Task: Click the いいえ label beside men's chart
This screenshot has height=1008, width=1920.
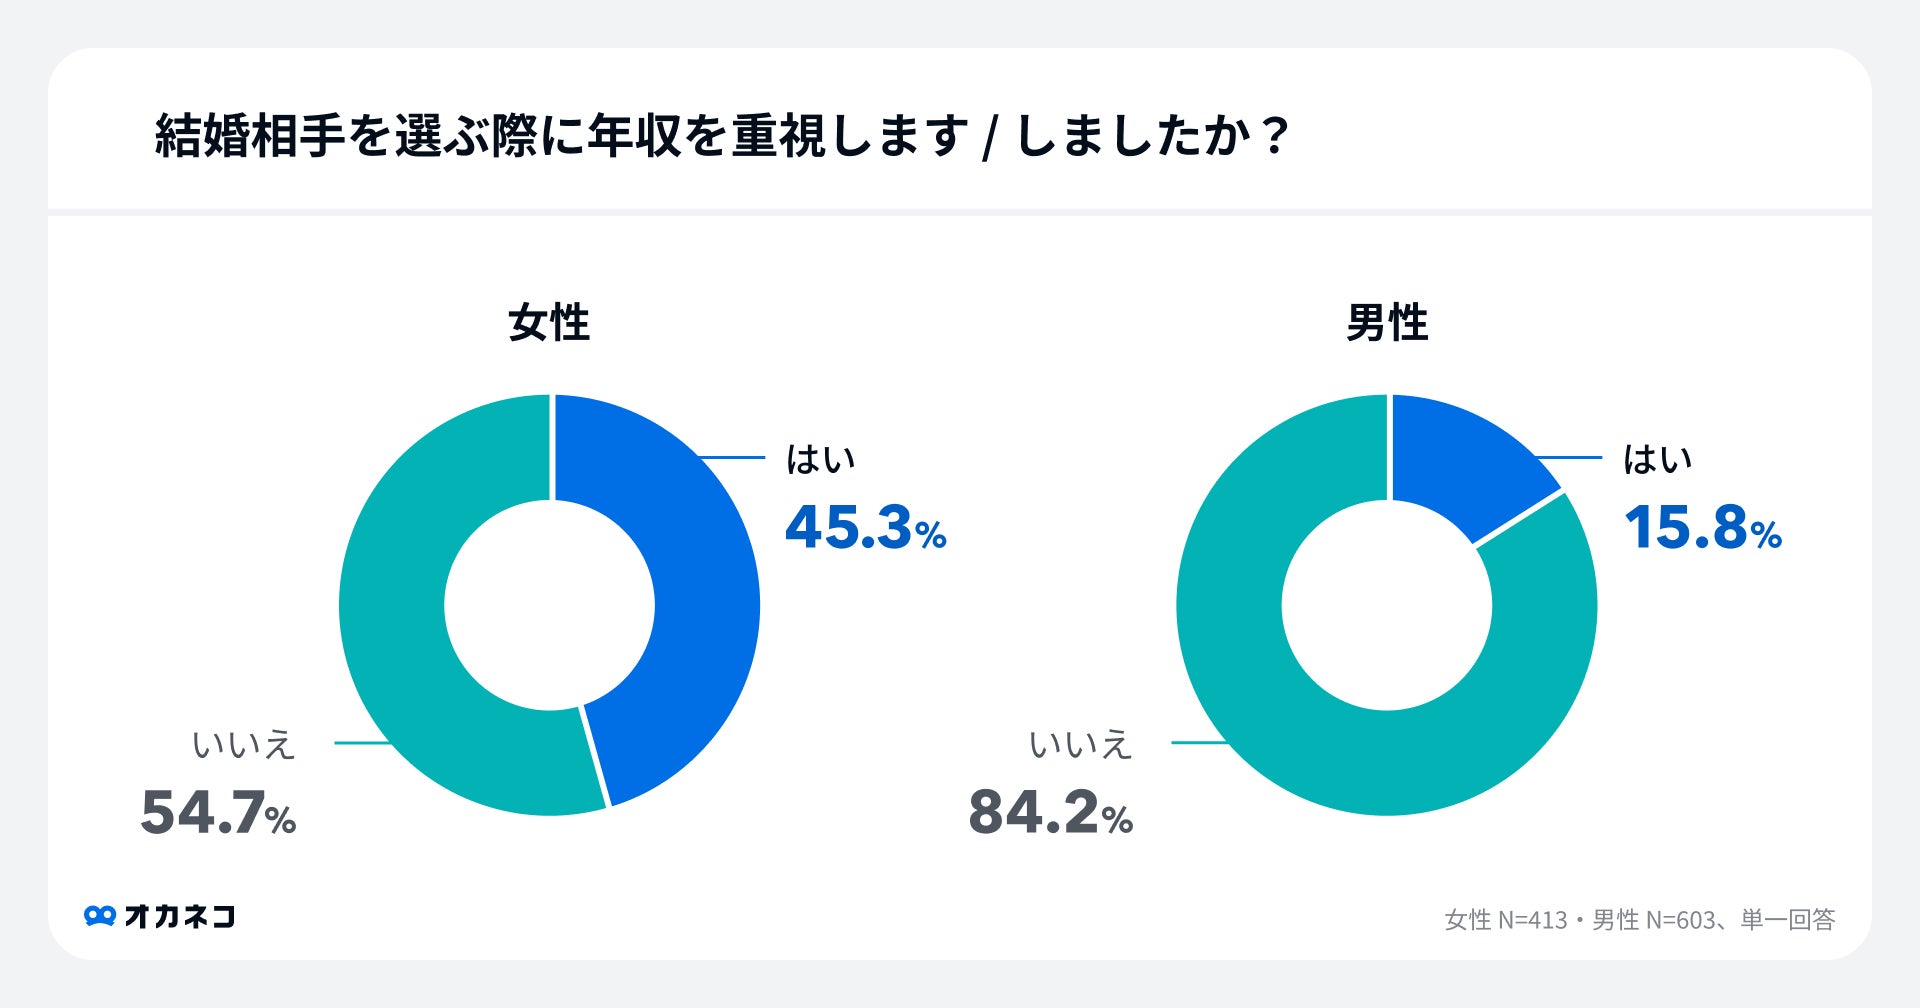Action: pyautogui.click(x=1081, y=744)
